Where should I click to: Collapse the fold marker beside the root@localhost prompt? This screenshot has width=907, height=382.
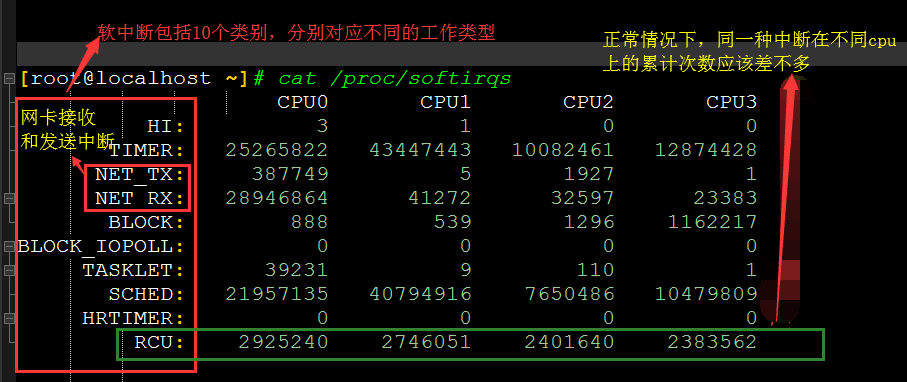[8, 78]
